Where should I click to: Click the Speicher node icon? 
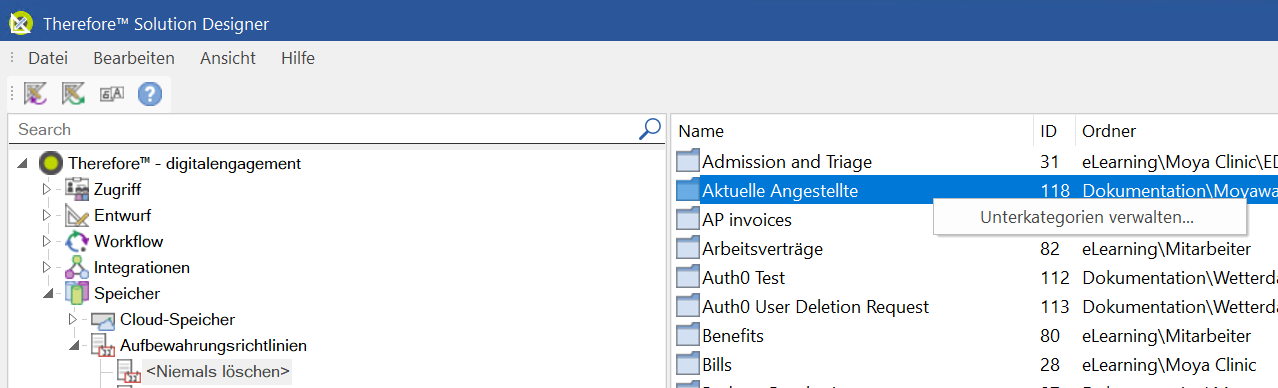(x=77, y=293)
